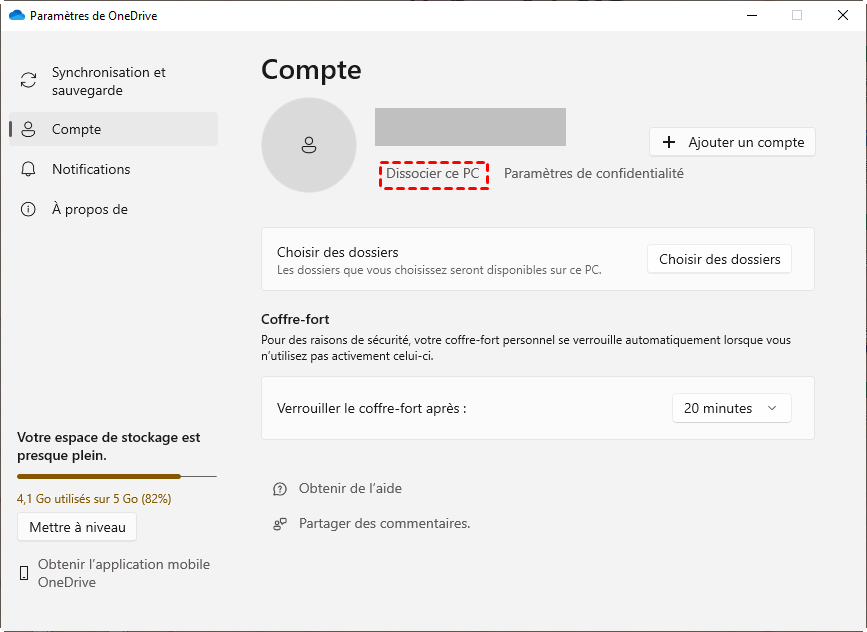Go to À propos de section
This screenshot has width=867, height=632.
coord(113,209)
